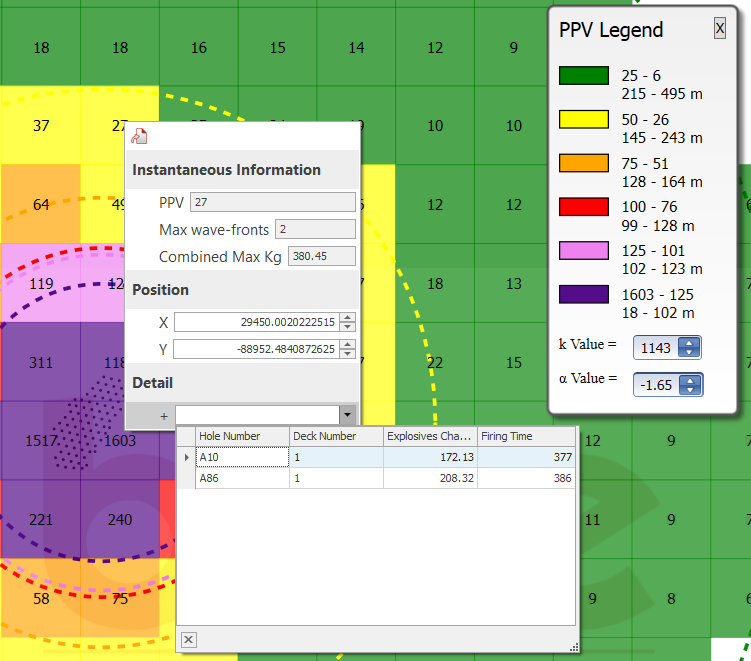Sort by Hole Number column header
Image resolution: width=751 pixels, height=661 pixels.
[x=241, y=436]
